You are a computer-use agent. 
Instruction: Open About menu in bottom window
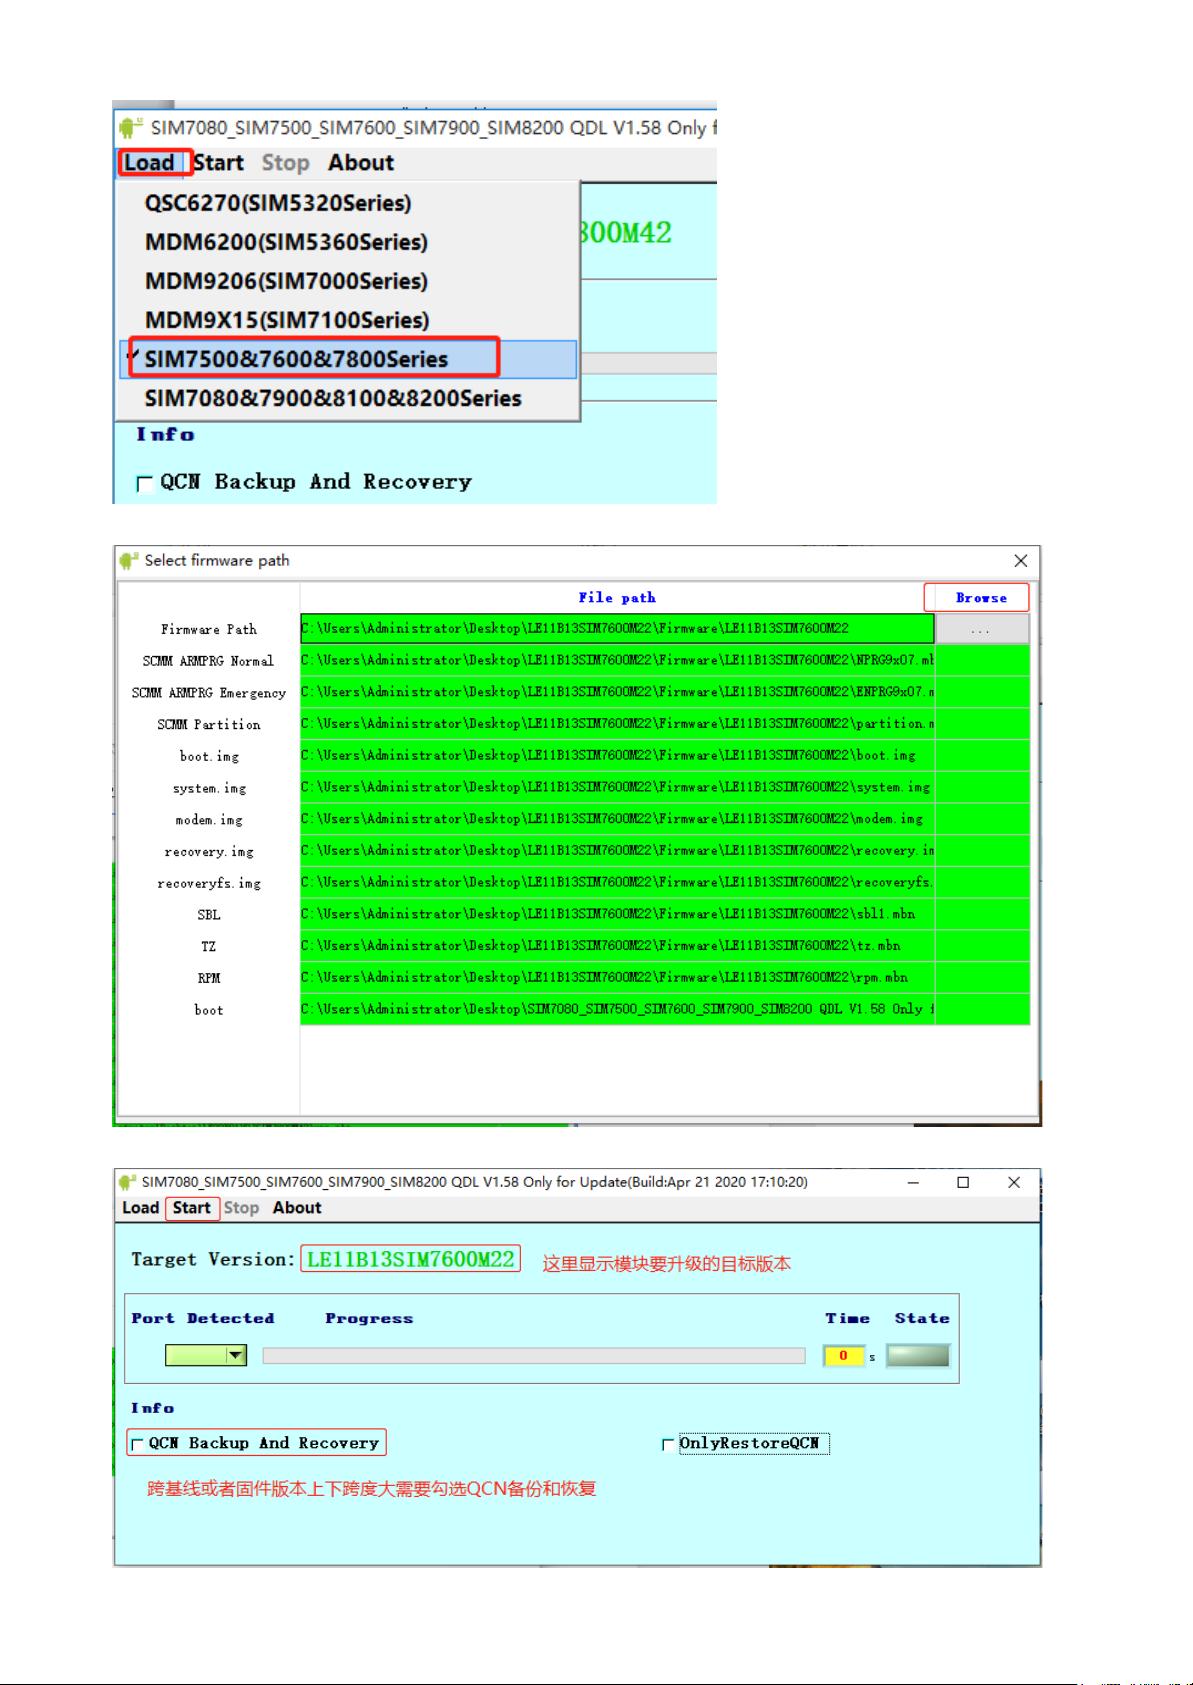pyautogui.click(x=297, y=1208)
